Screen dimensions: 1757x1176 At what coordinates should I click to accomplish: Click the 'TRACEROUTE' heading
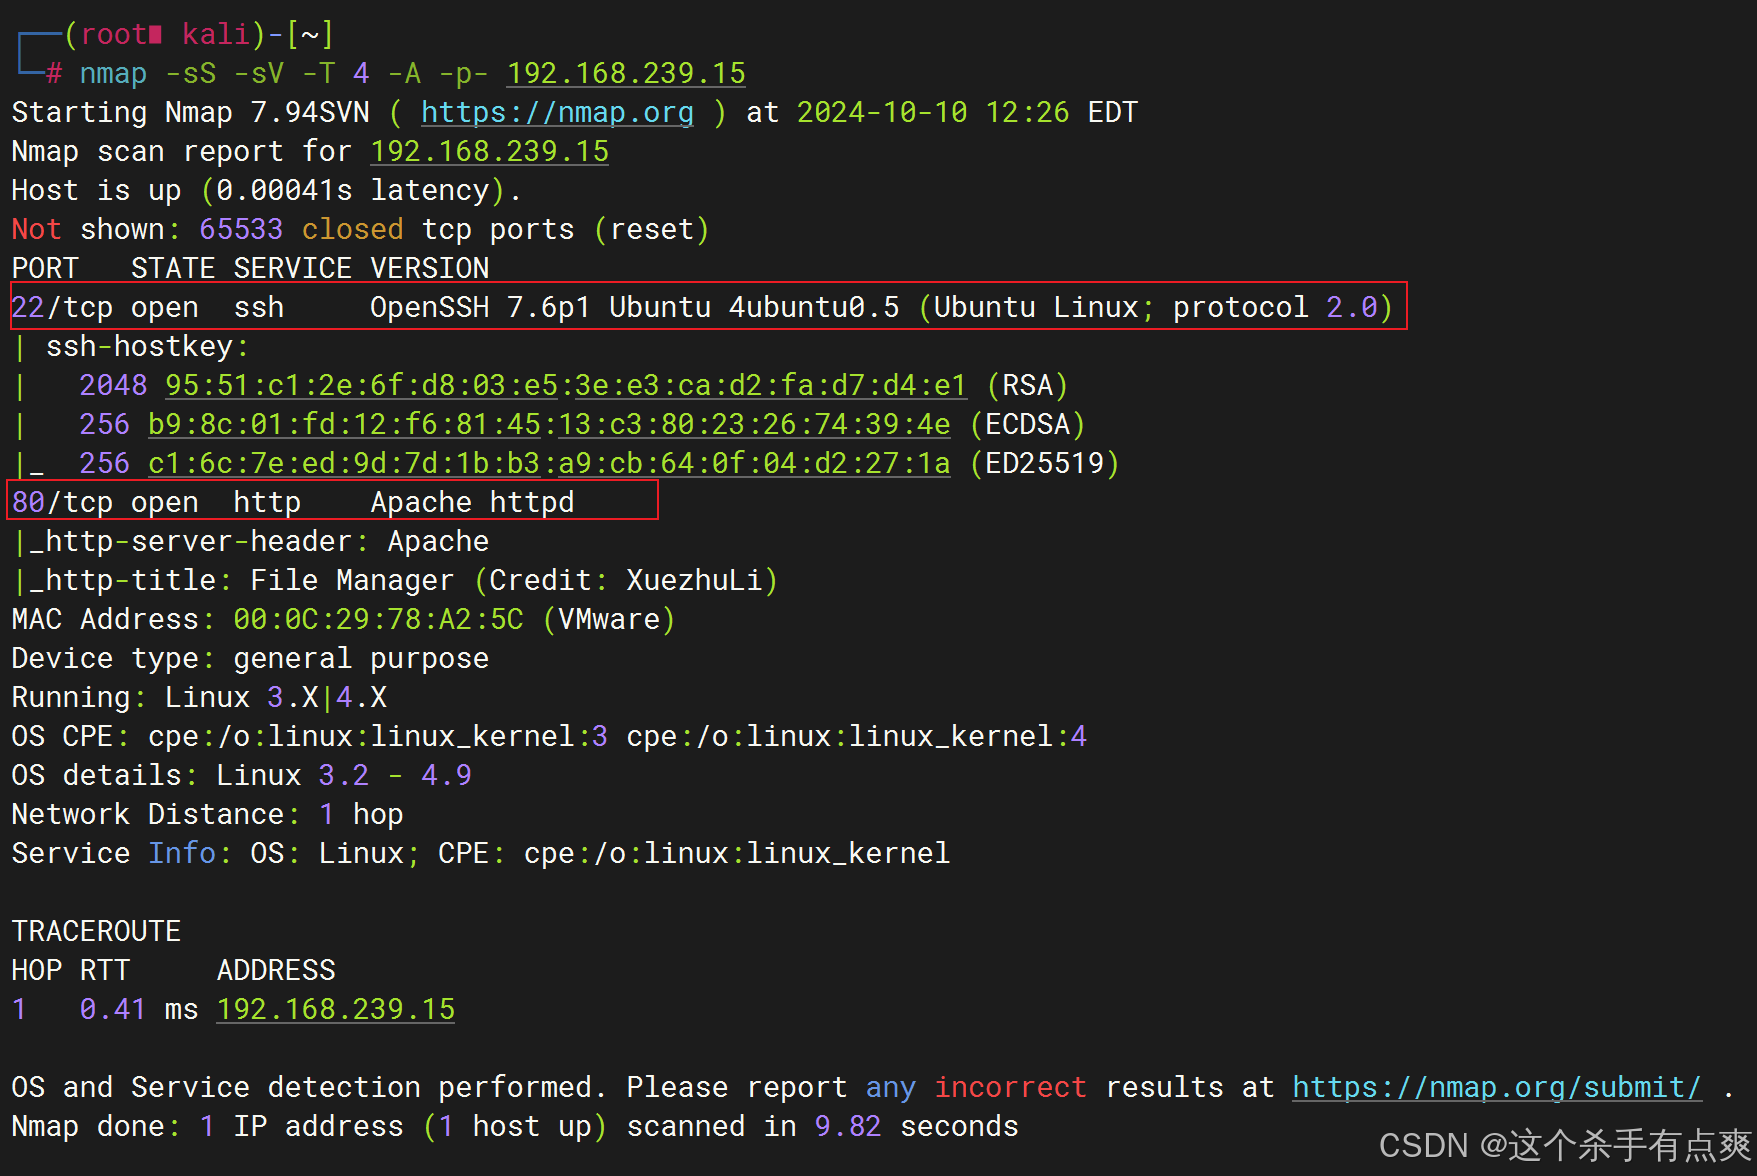(96, 932)
